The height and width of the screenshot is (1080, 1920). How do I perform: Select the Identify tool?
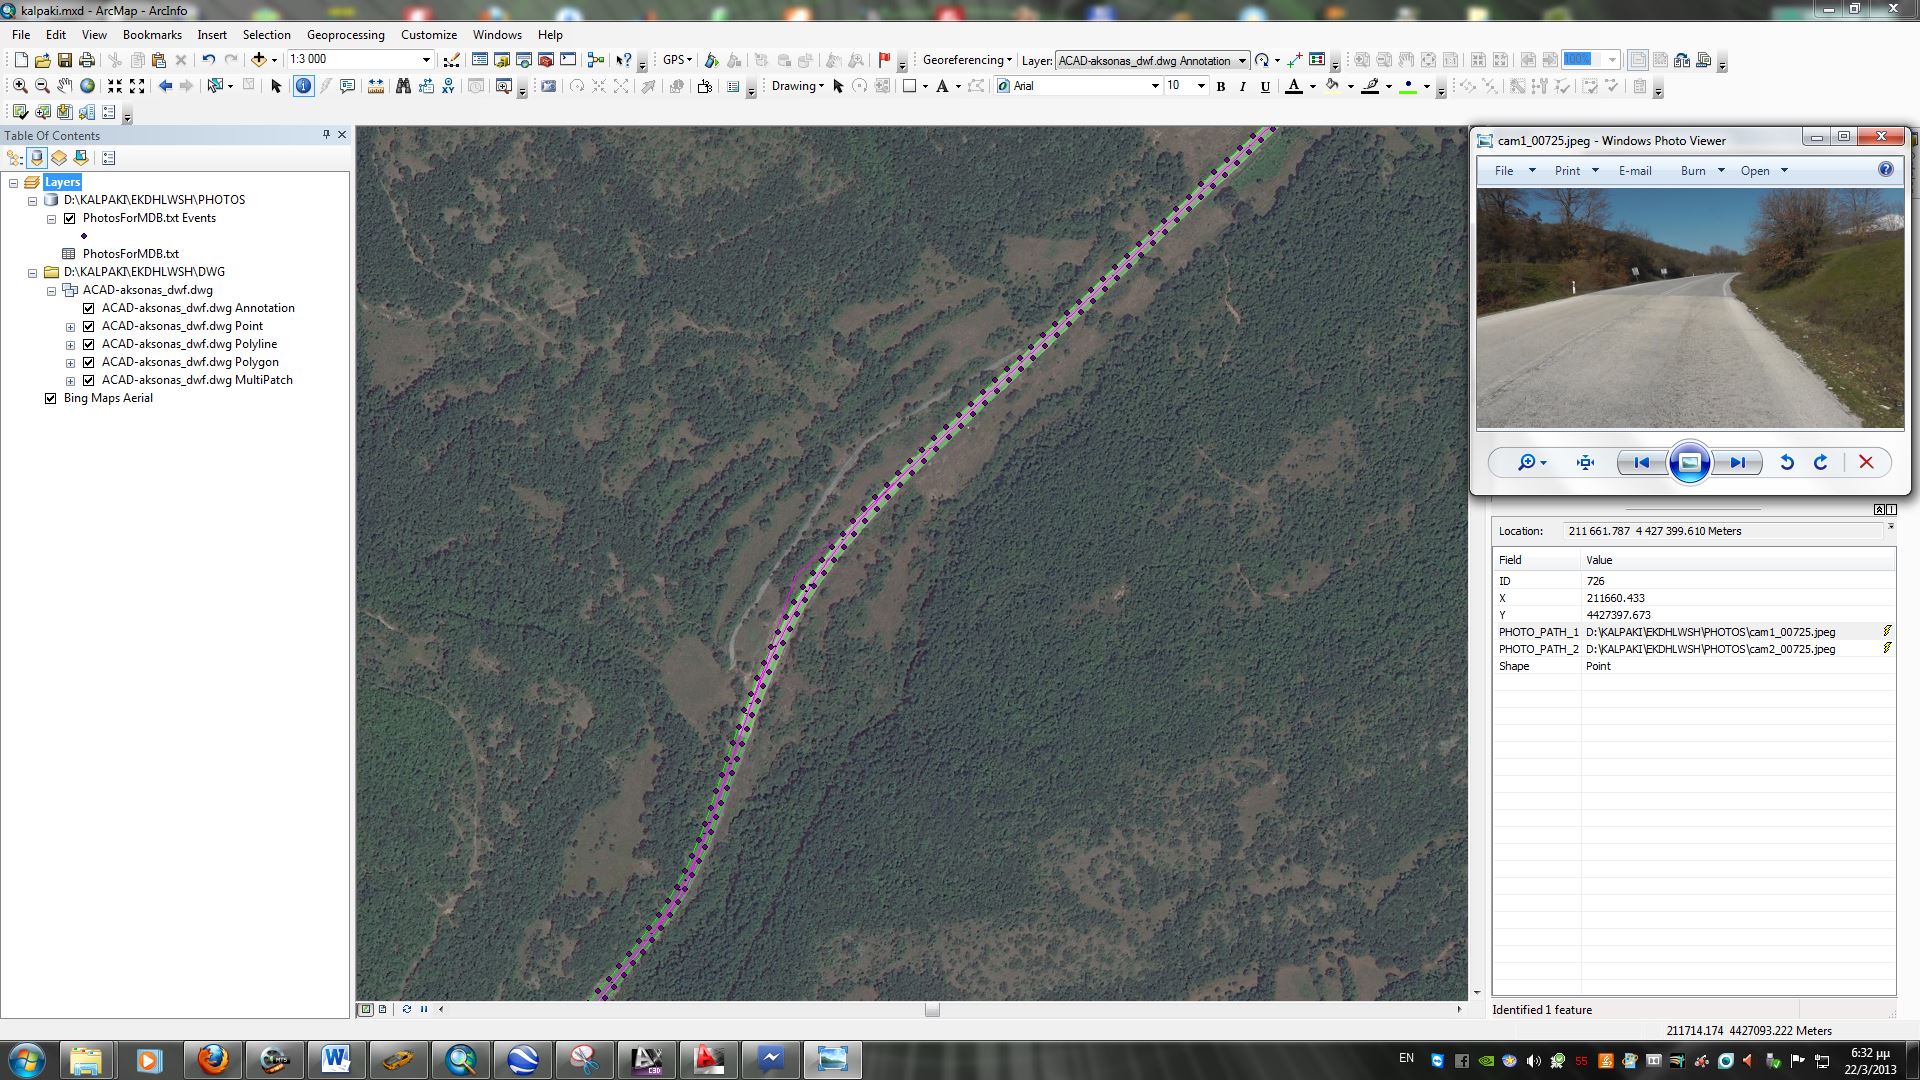point(303,86)
